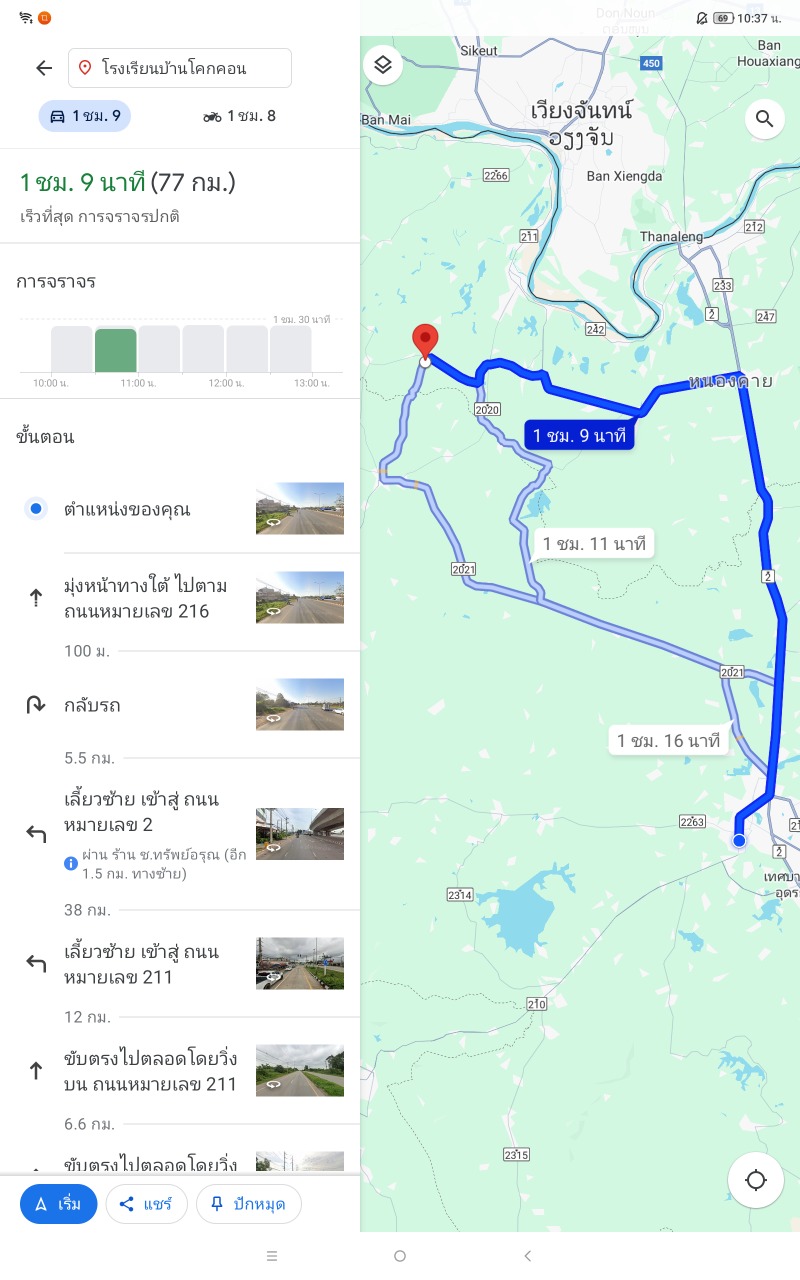Select the car travel mode 1 ชม. 9
Image resolution: width=800 pixels, height=1280 pixels.
click(85, 116)
